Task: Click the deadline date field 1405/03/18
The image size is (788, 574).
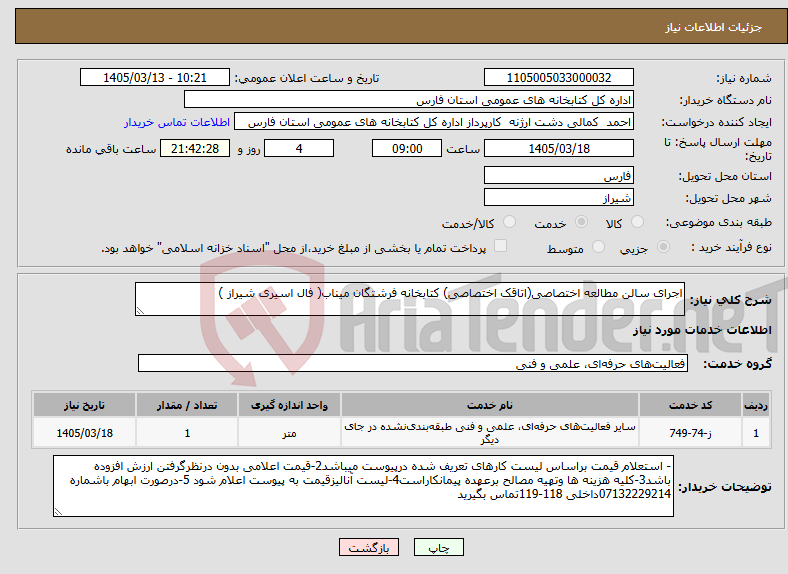Action: click(x=558, y=148)
